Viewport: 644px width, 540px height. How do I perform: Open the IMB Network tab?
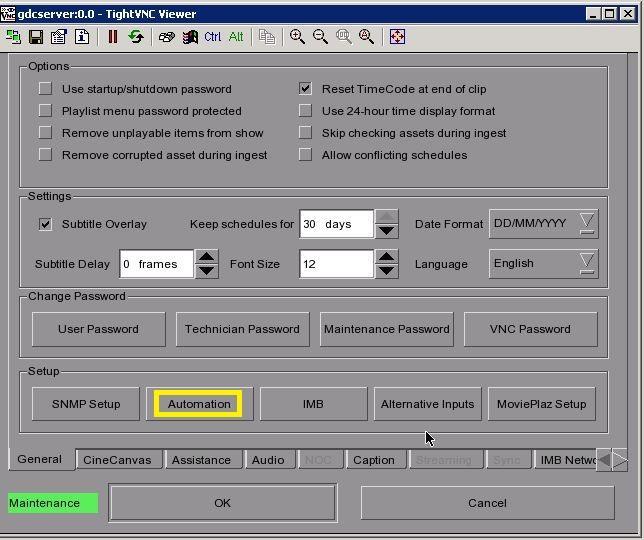click(566, 460)
